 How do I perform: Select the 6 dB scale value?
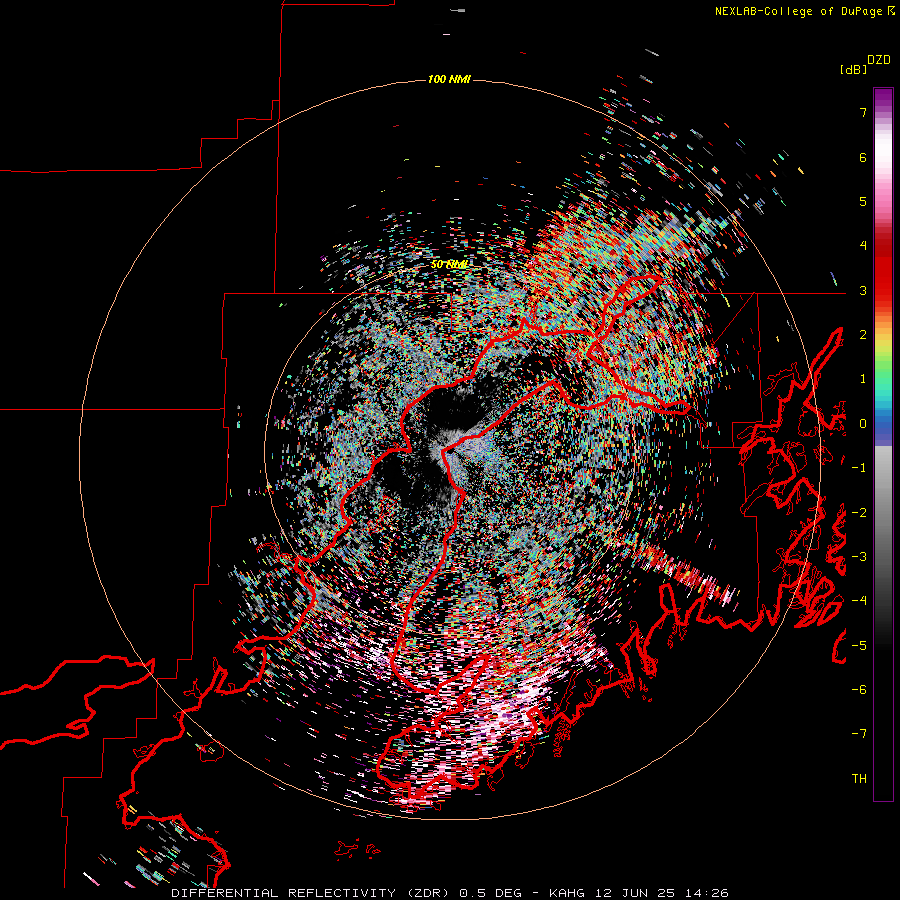click(863, 157)
